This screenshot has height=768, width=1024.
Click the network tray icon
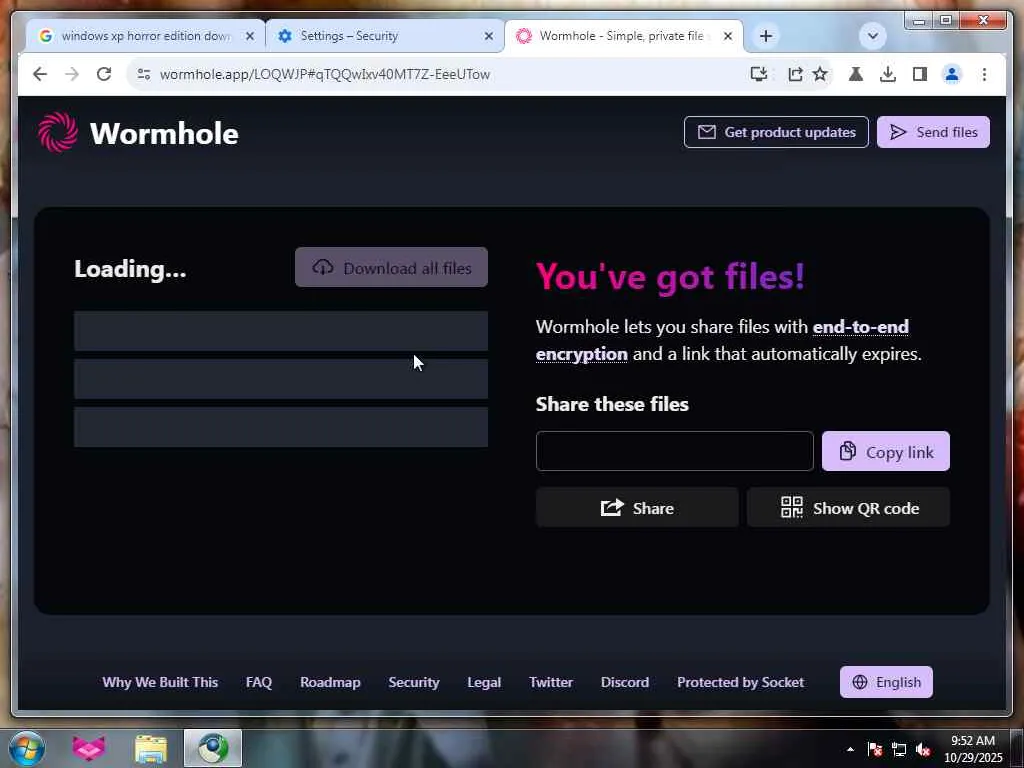pyautogui.click(x=899, y=749)
